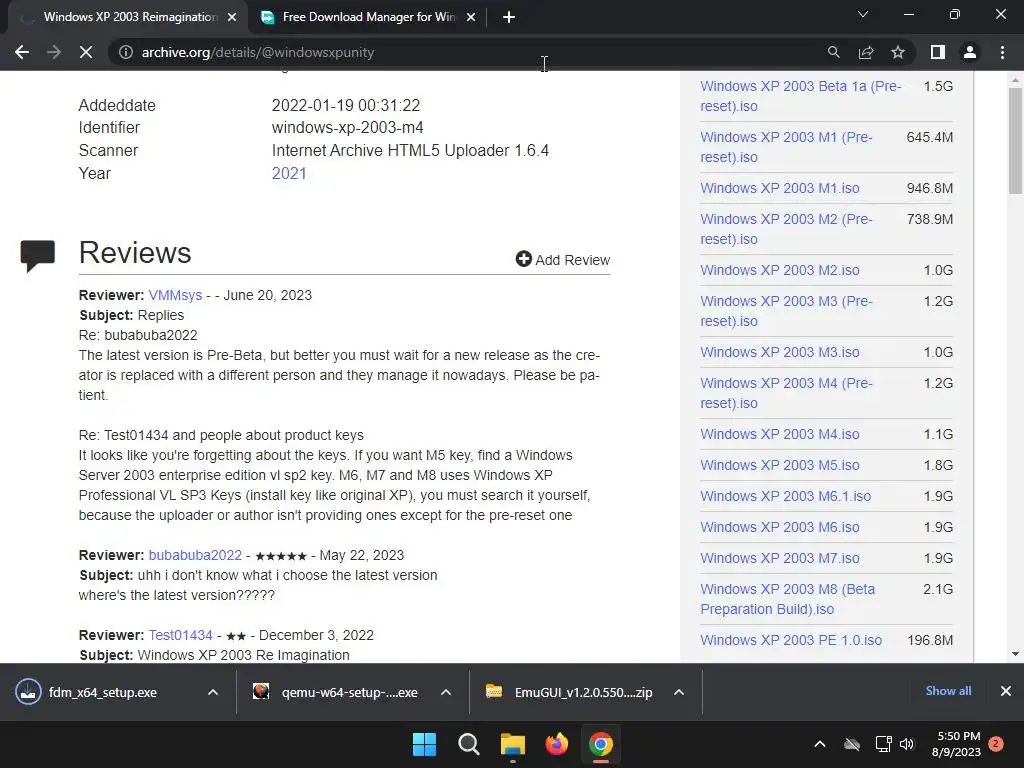Open File Explorer from taskbar
The width and height of the screenshot is (1024, 768).
pyautogui.click(x=513, y=744)
